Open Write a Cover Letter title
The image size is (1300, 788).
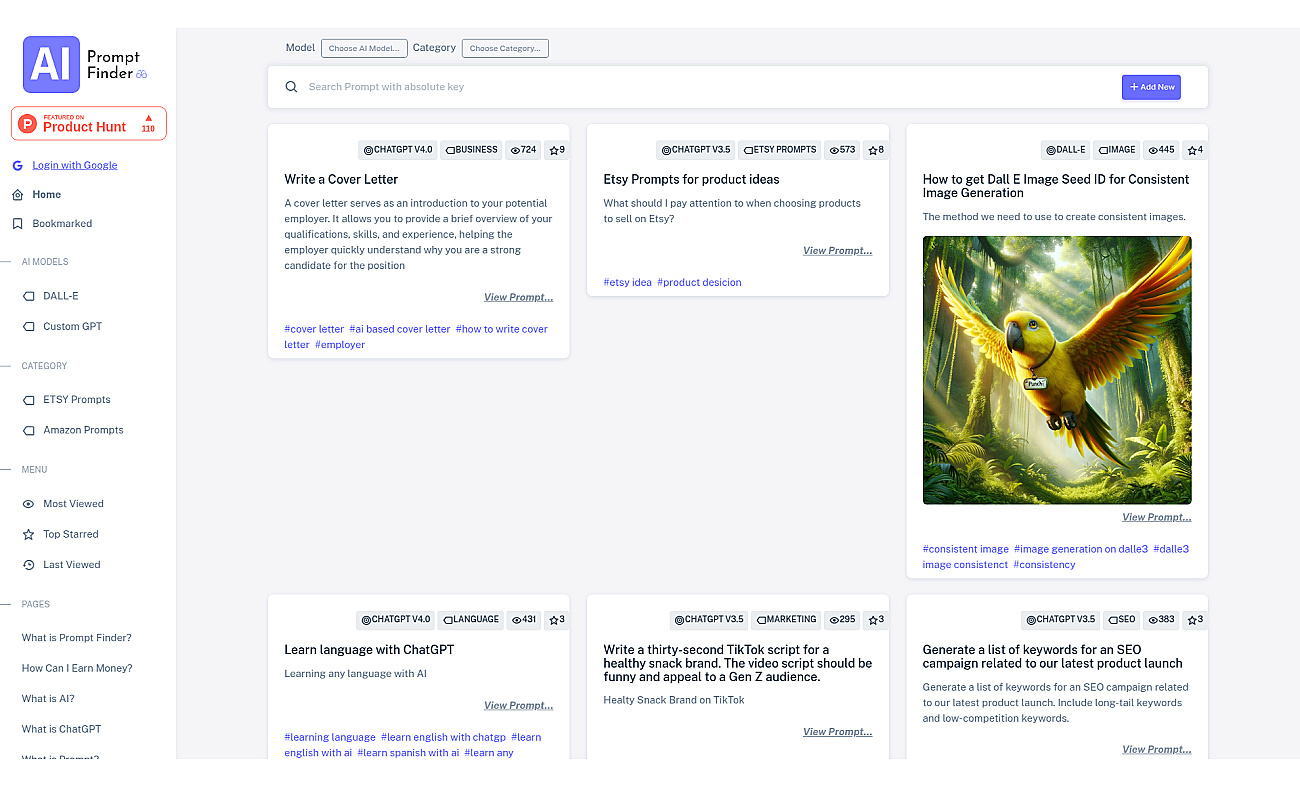(341, 180)
